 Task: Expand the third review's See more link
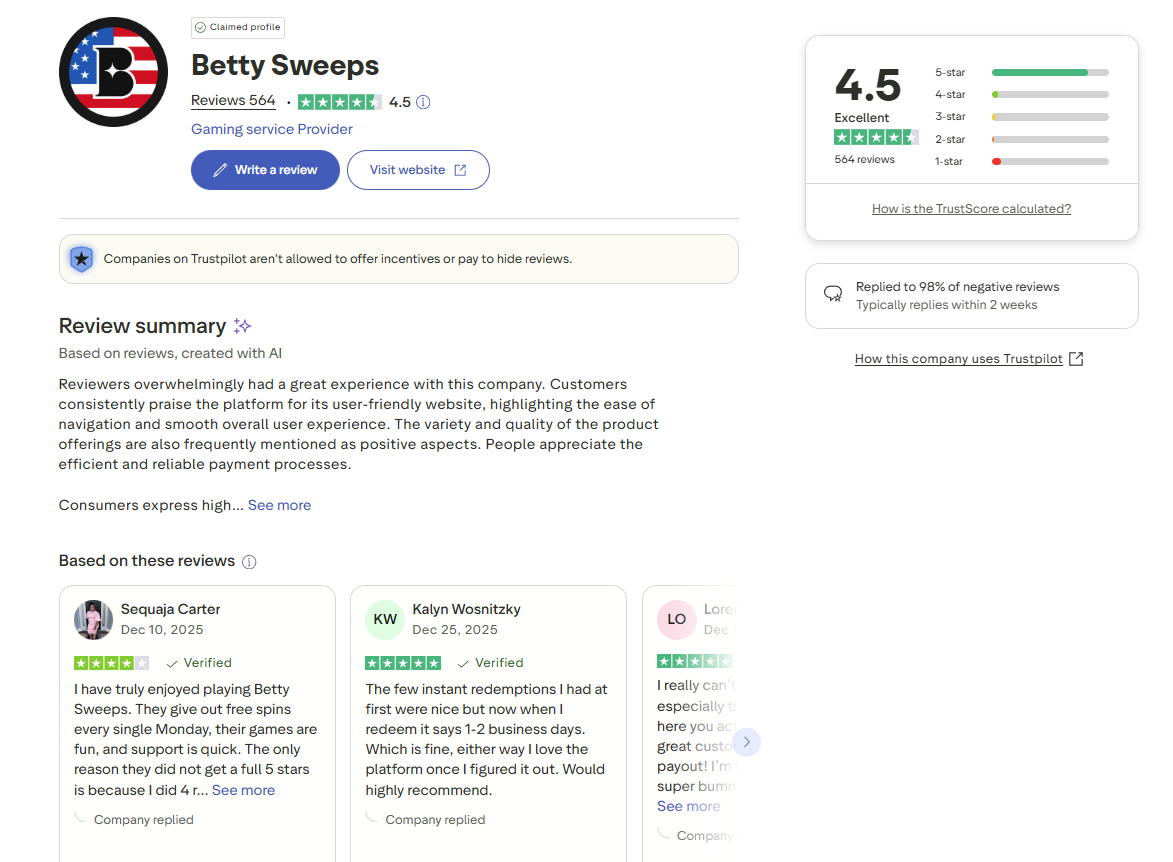click(x=688, y=806)
